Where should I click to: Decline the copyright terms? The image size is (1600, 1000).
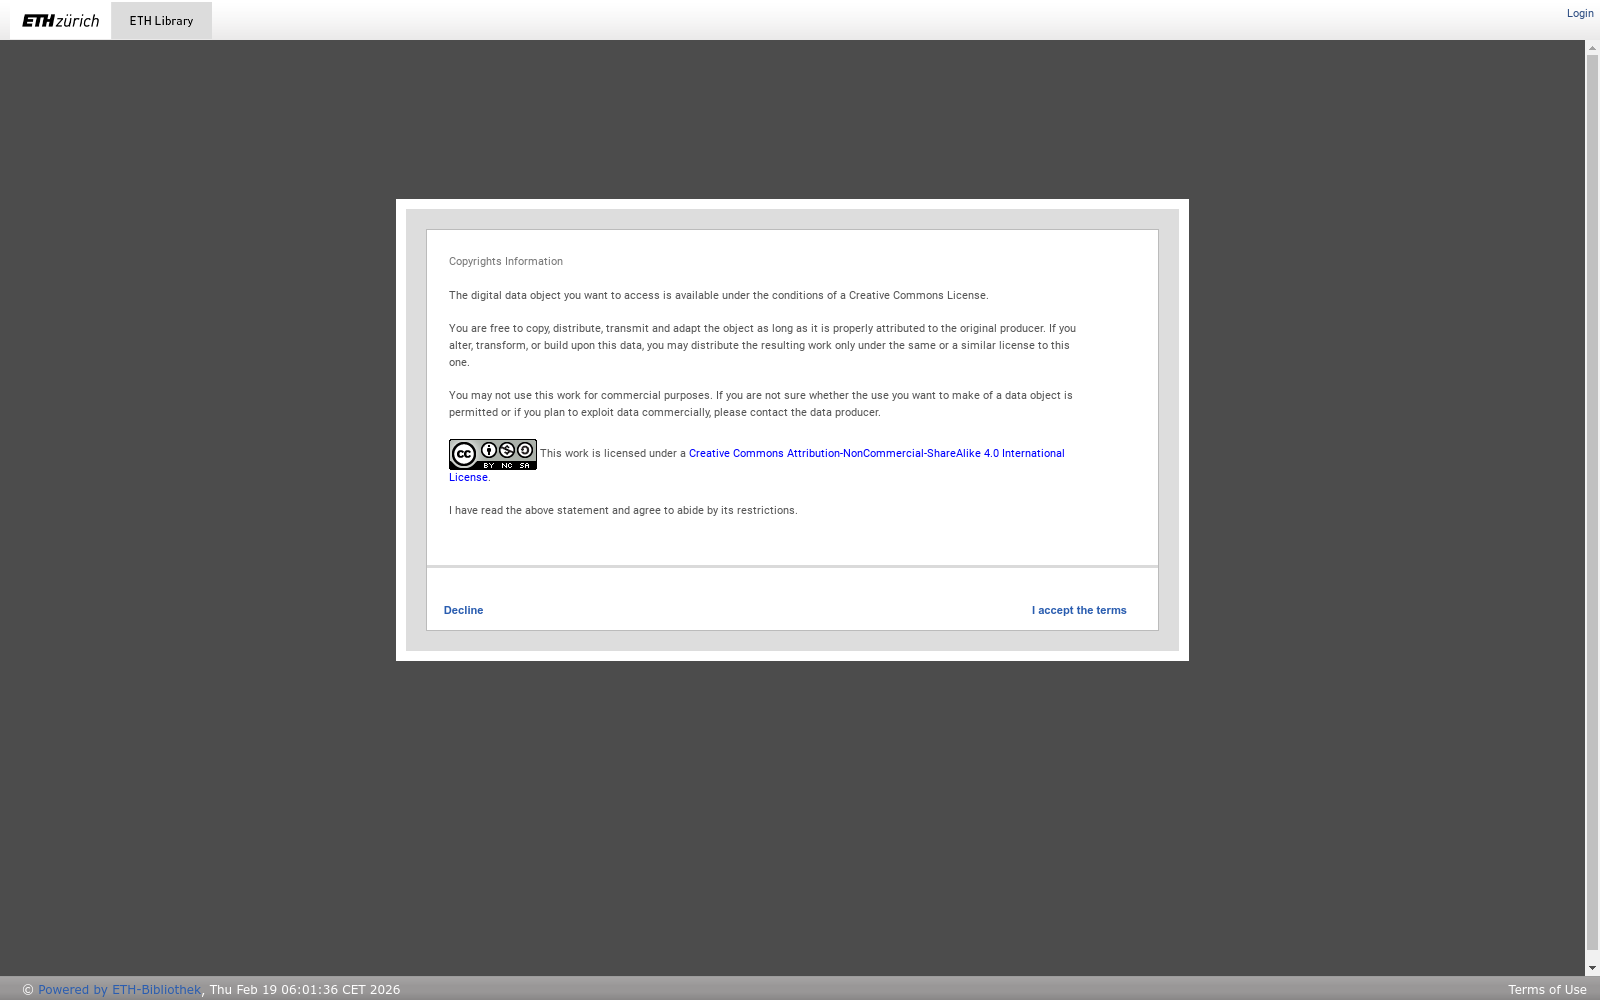pyautogui.click(x=463, y=610)
